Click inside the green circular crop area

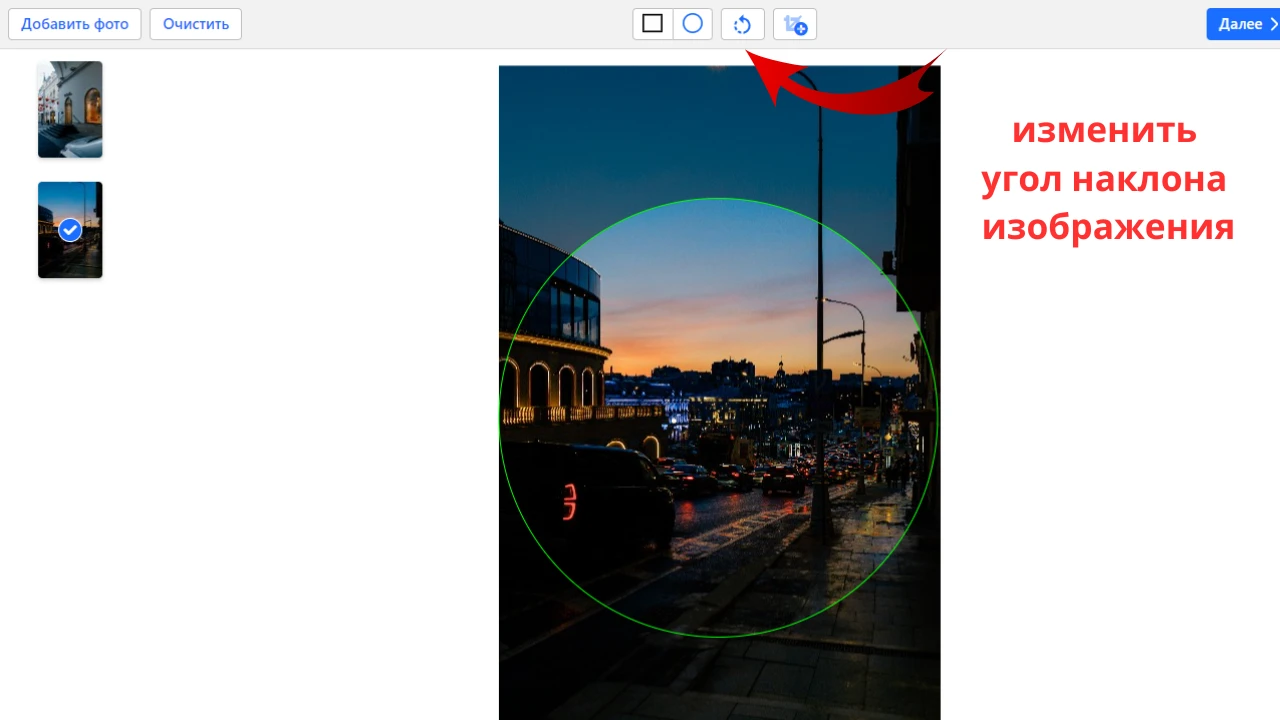719,418
